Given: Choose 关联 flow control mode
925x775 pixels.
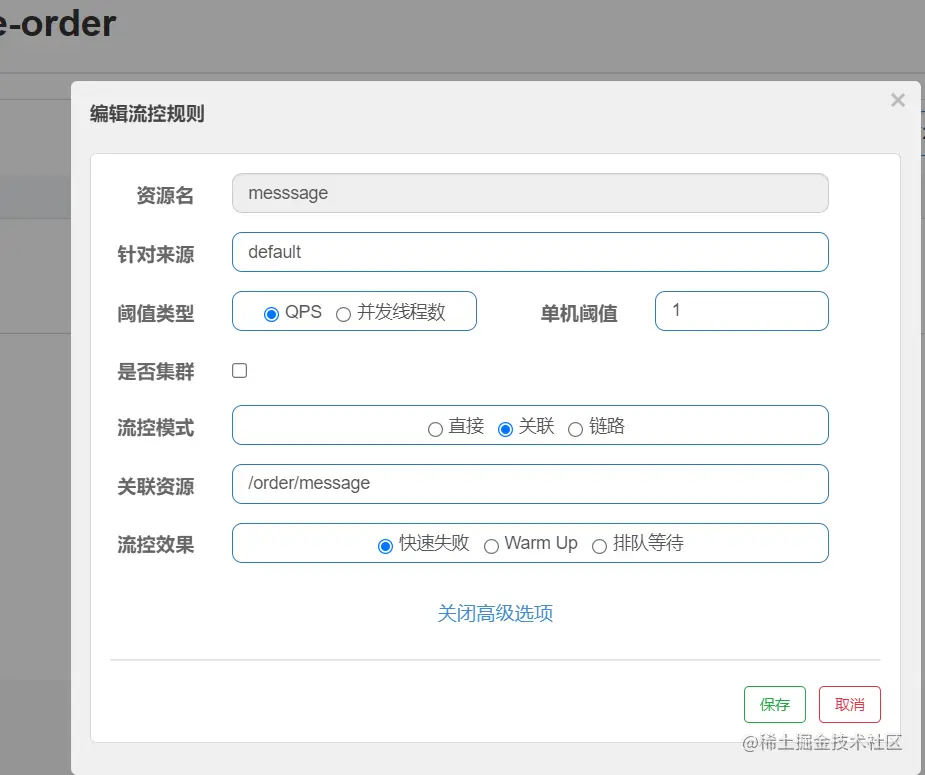Looking at the screenshot, I should 505,429.
